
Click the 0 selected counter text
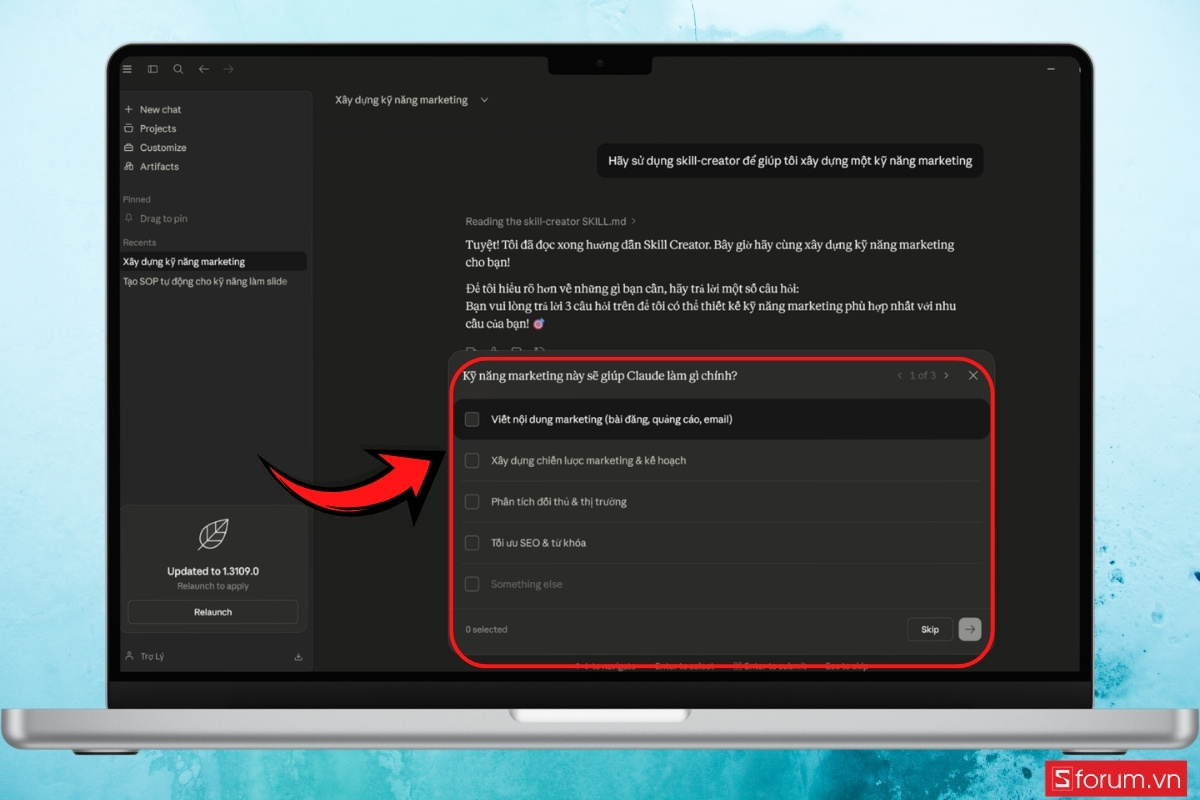coord(487,630)
